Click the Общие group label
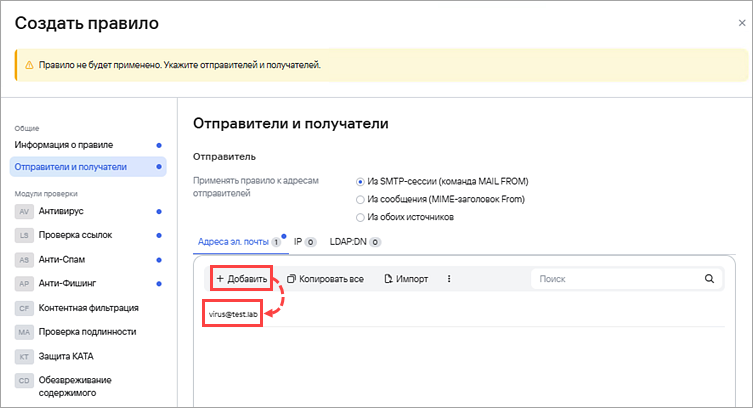753x408 pixels. (x=27, y=129)
